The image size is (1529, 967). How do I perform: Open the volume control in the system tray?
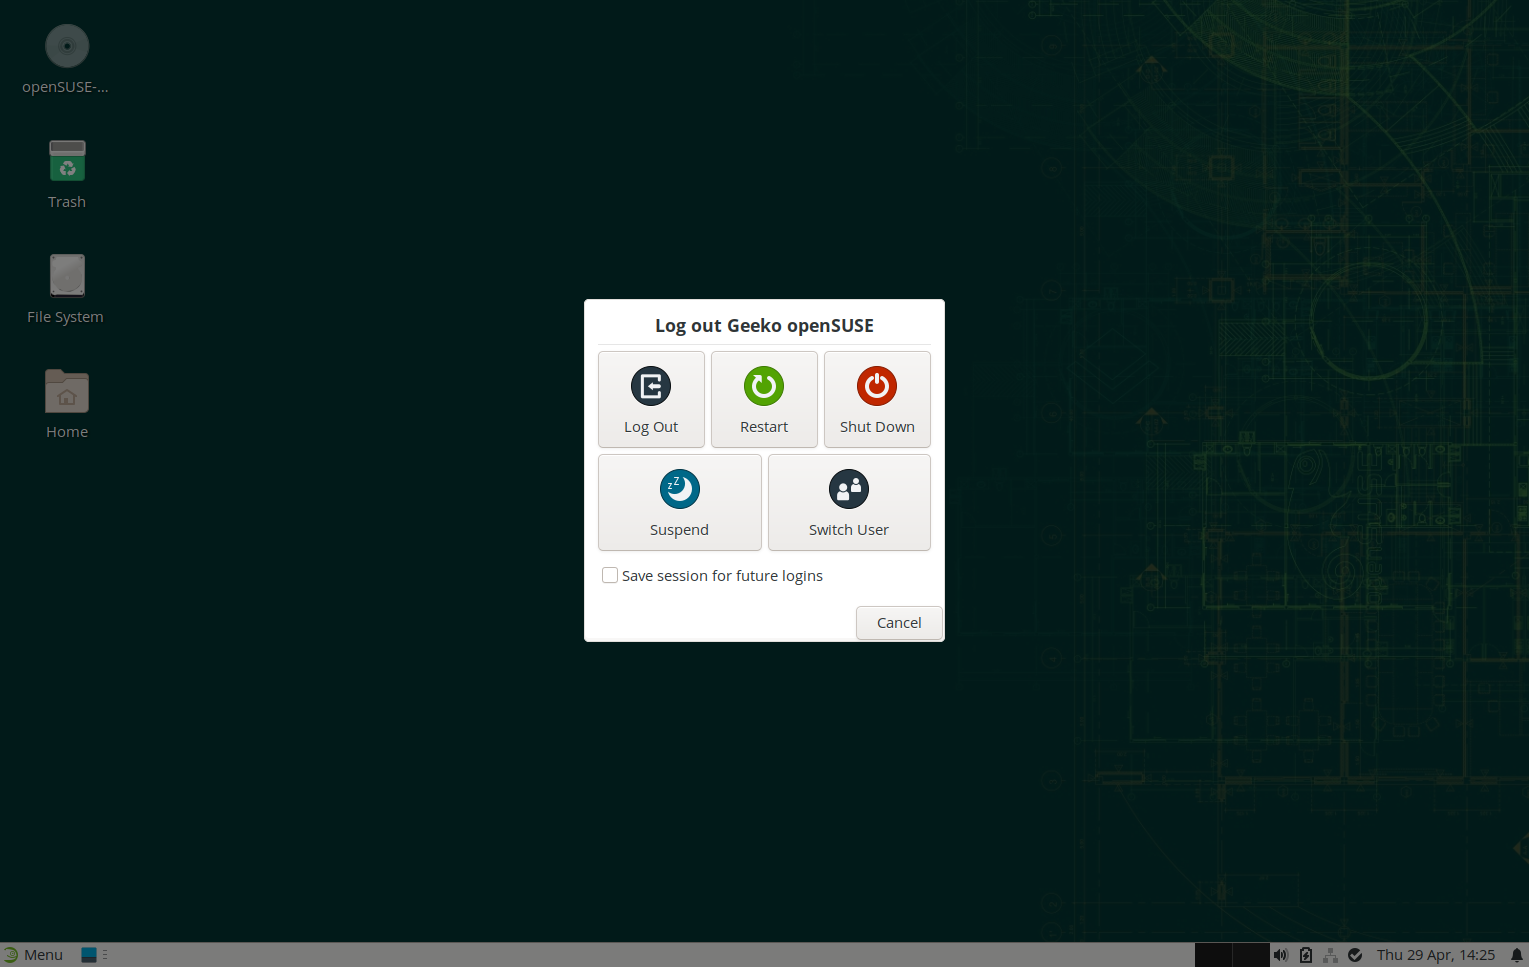pyautogui.click(x=1281, y=955)
